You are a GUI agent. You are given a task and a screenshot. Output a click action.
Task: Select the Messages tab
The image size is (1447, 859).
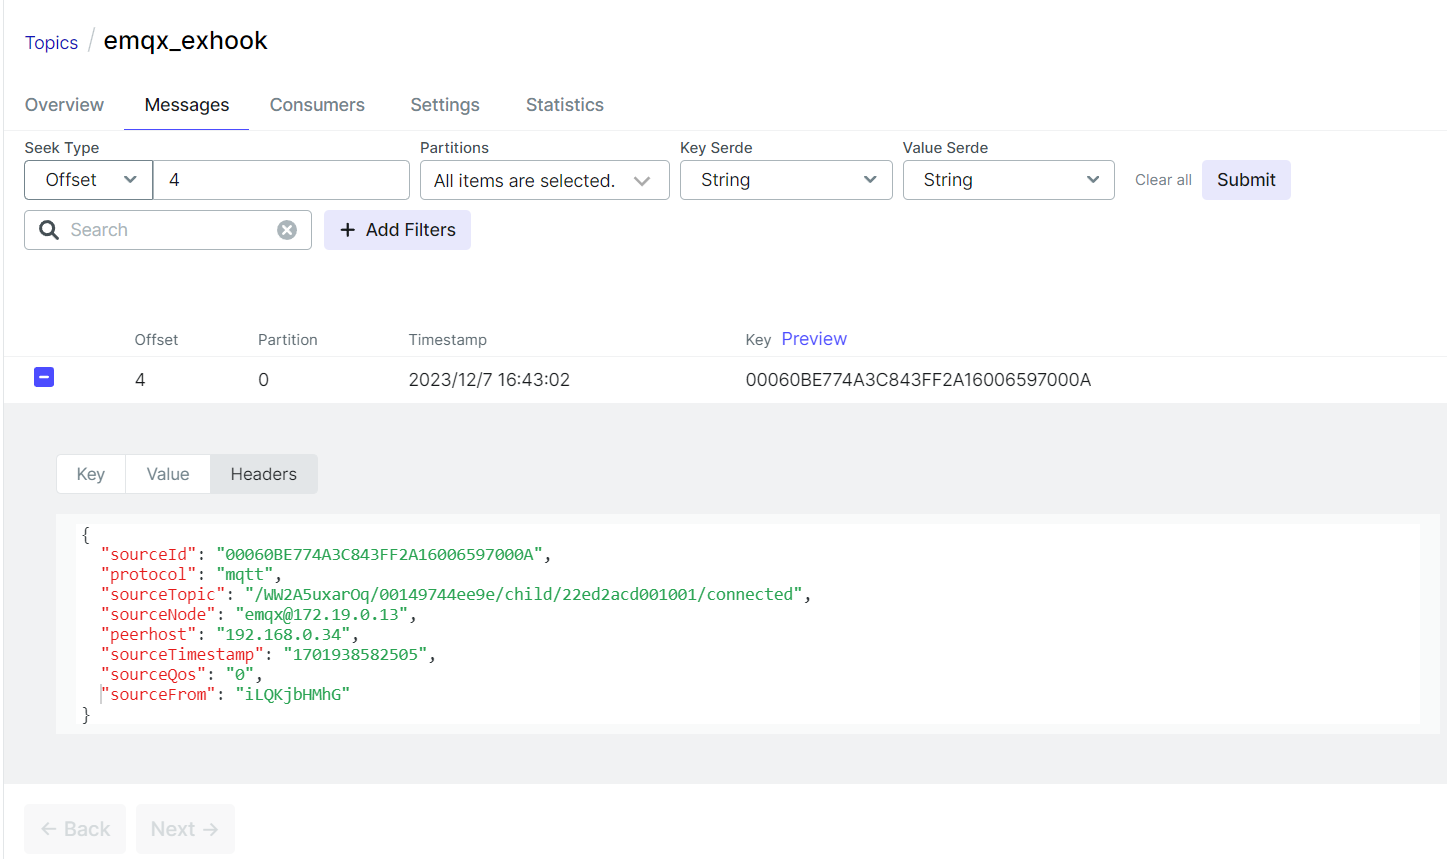tap(187, 105)
